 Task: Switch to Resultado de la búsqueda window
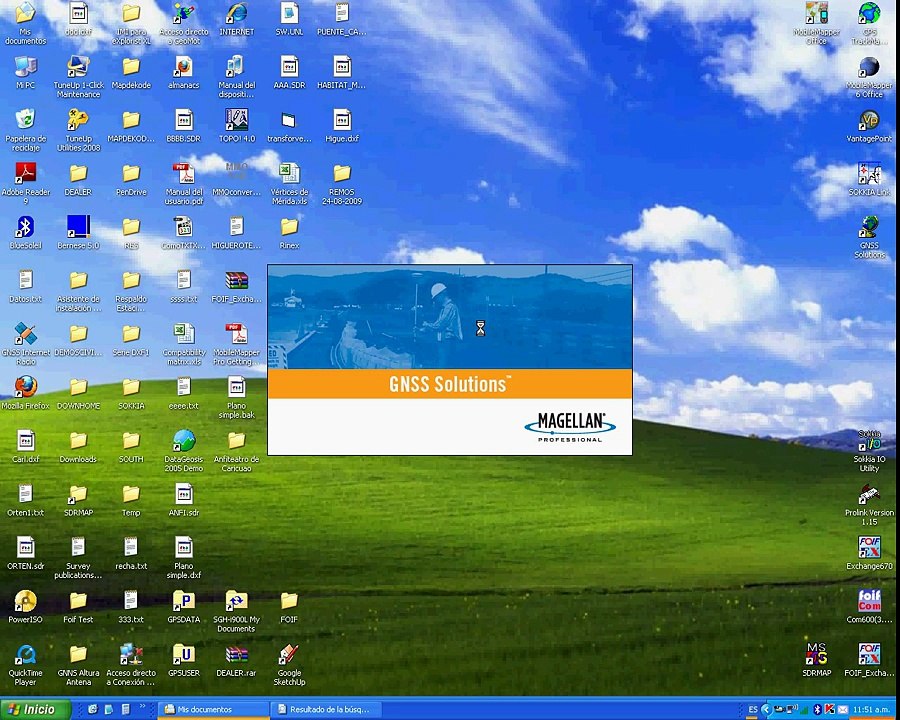tap(328, 710)
